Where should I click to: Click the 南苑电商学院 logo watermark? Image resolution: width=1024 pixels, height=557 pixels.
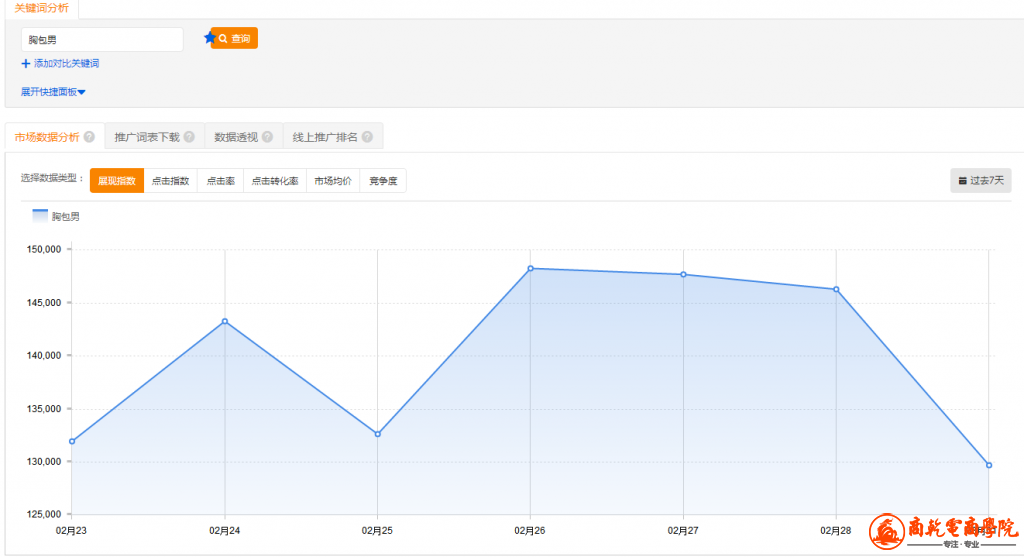(942, 531)
